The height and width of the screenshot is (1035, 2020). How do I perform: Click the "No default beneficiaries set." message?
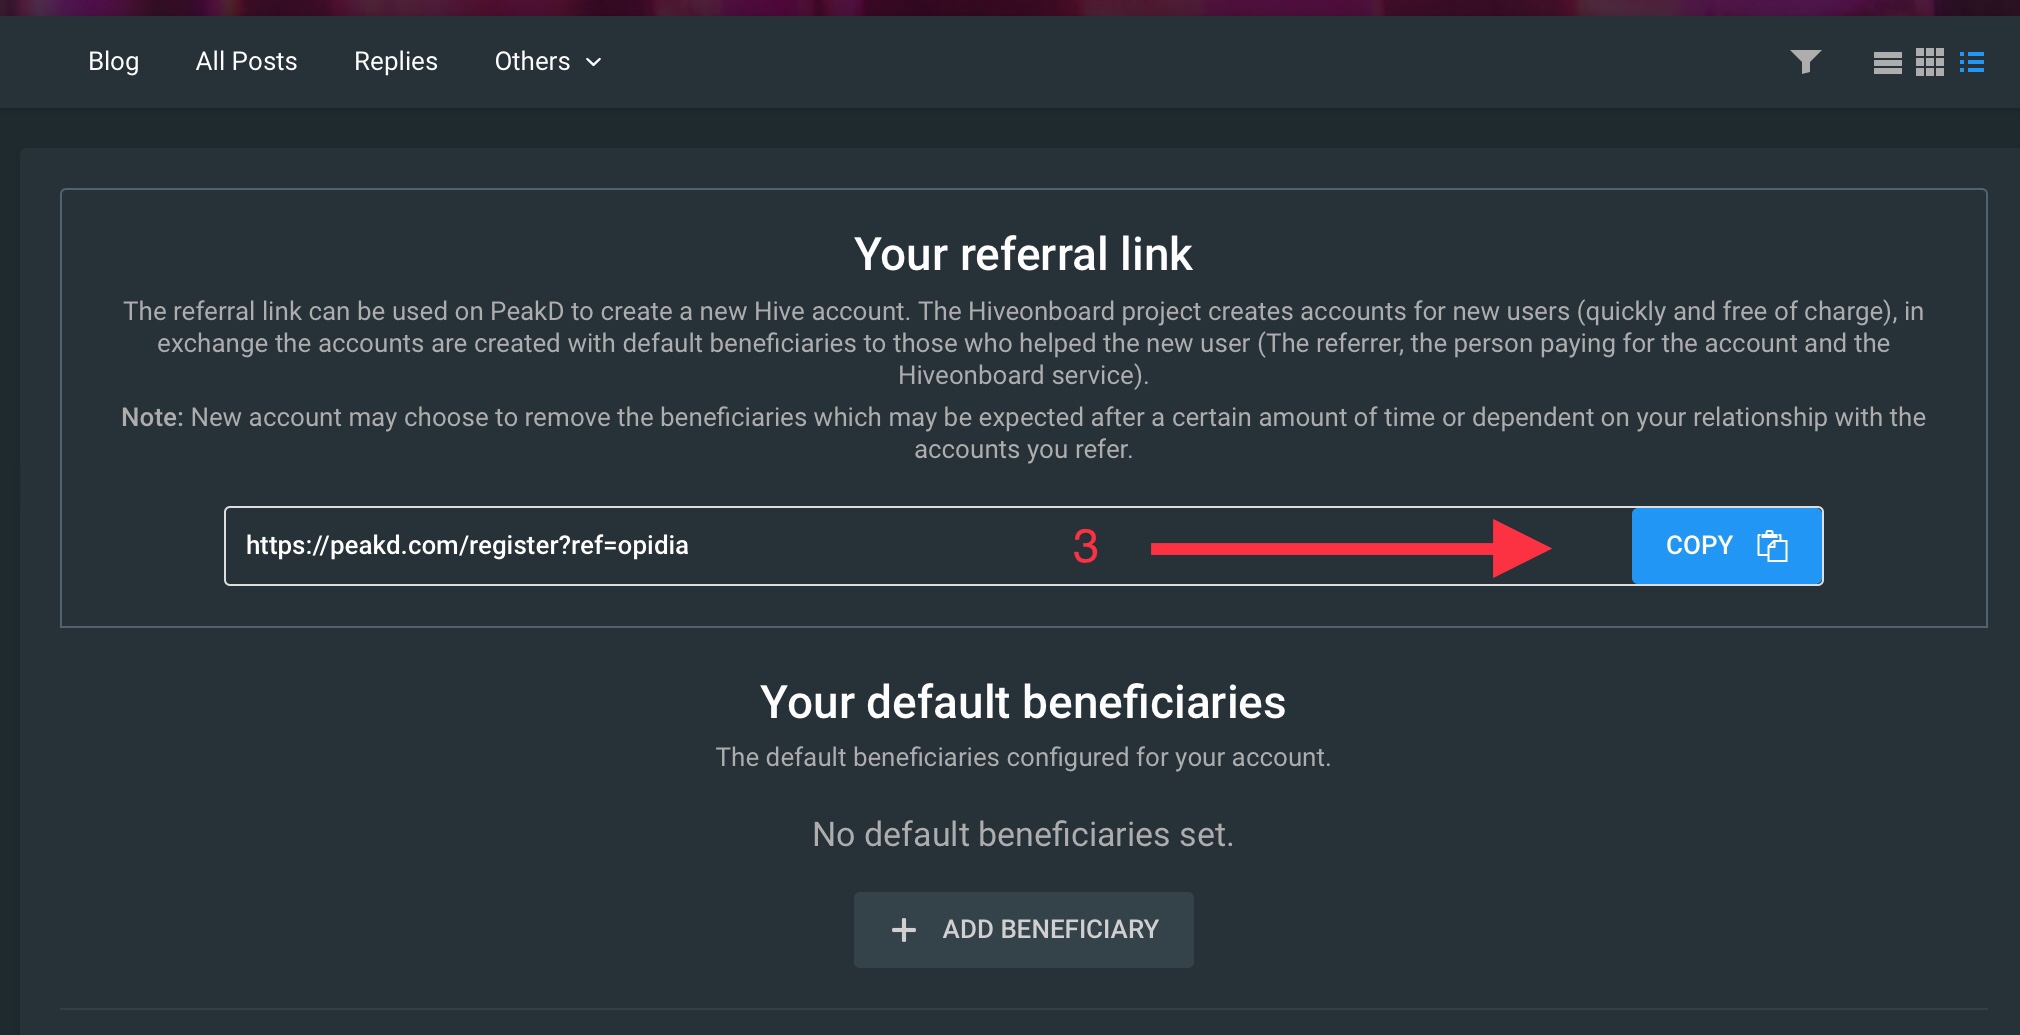[x=1023, y=834]
